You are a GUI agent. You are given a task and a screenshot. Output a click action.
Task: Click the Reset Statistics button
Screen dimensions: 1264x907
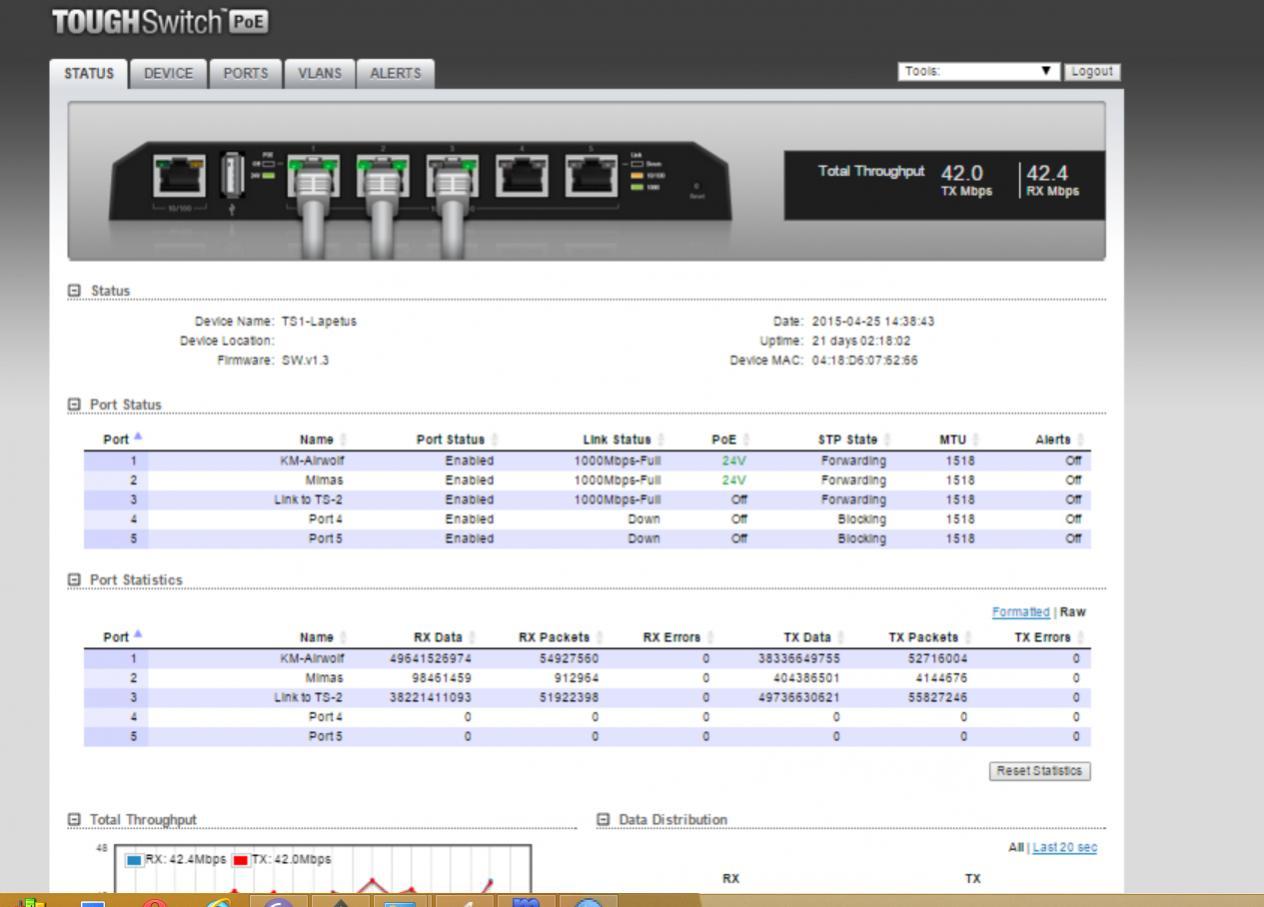(x=1039, y=771)
